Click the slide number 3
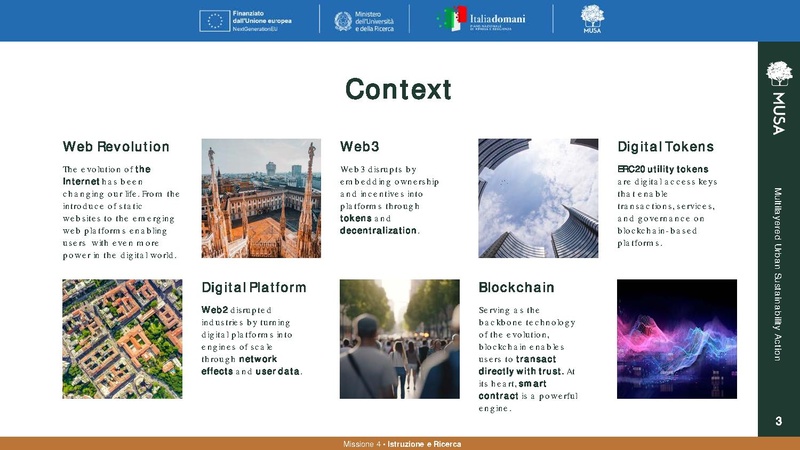800x450 pixels. coord(778,421)
